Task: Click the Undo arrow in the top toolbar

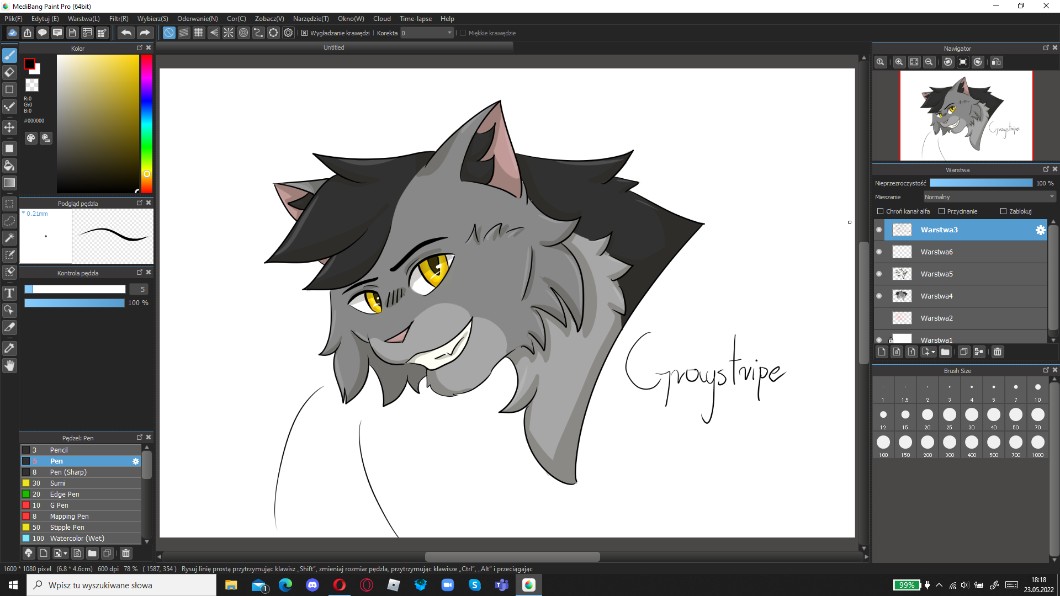Action: pos(126,33)
